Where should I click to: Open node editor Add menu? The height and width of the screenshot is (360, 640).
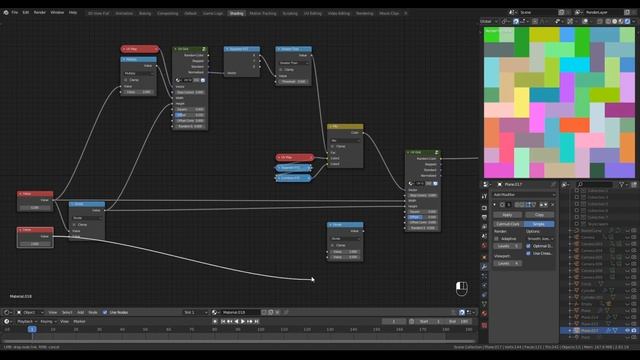pyautogui.click(x=80, y=312)
